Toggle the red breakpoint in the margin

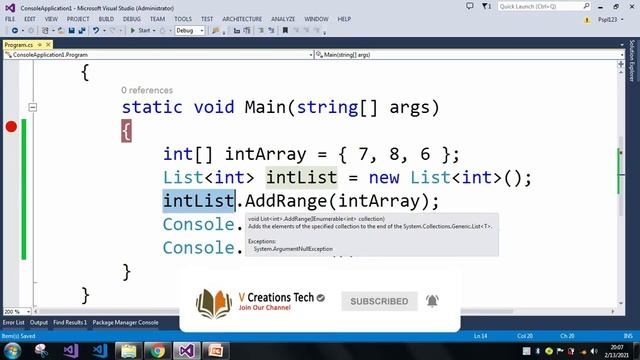coord(11,127)
